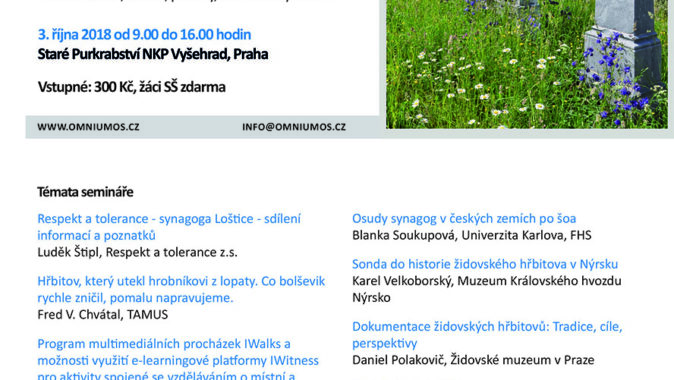Click speaker Blanka Soukupová, Univerzita Karlova

tap(472, 235)
